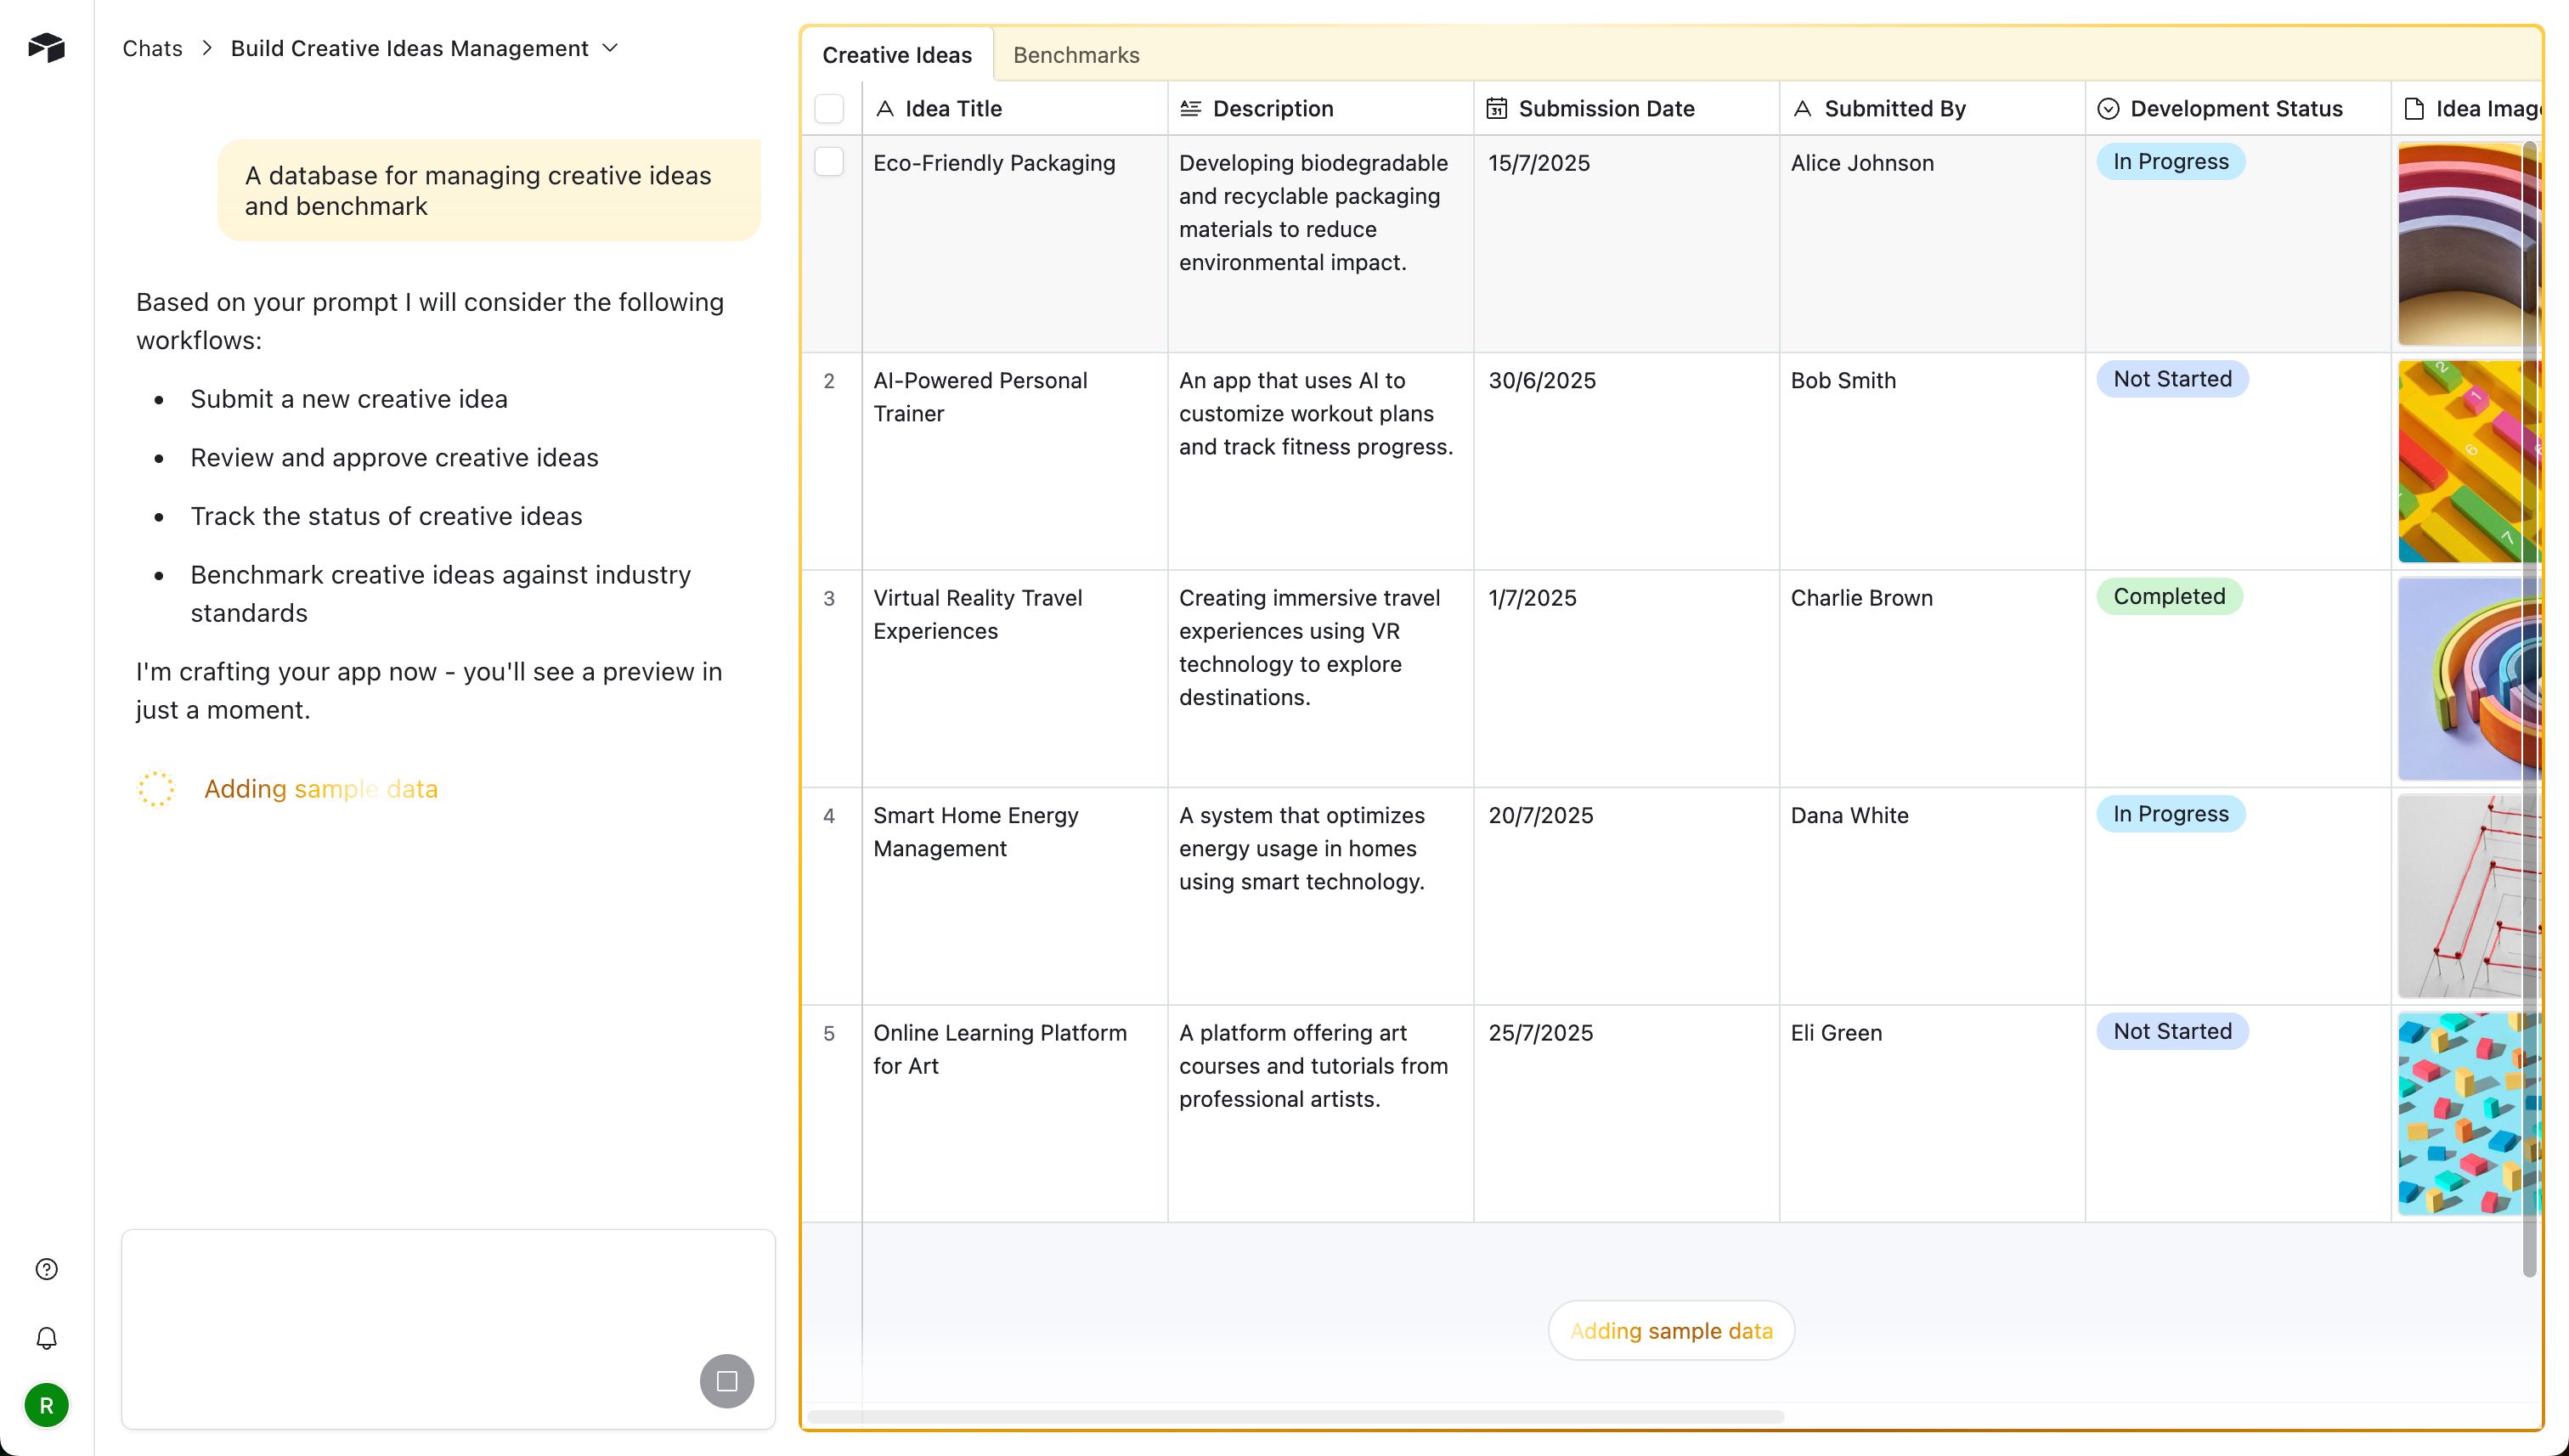2569x1456 pixels.
Task: Click row number 4
Action: click(x=829, y=816)
